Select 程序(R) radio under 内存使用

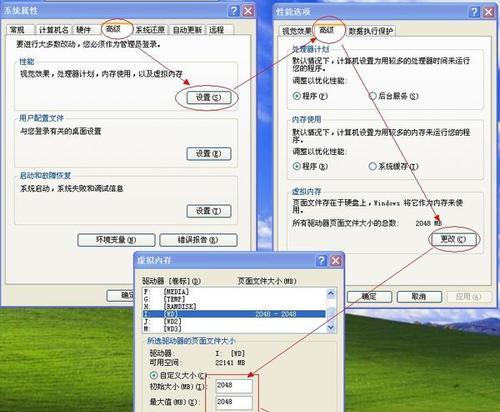310,166
